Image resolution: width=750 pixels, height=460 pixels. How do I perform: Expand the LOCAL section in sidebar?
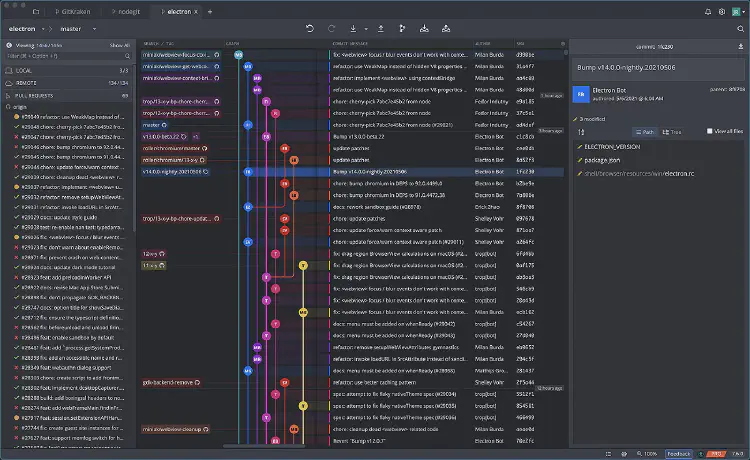coord(25,70)
